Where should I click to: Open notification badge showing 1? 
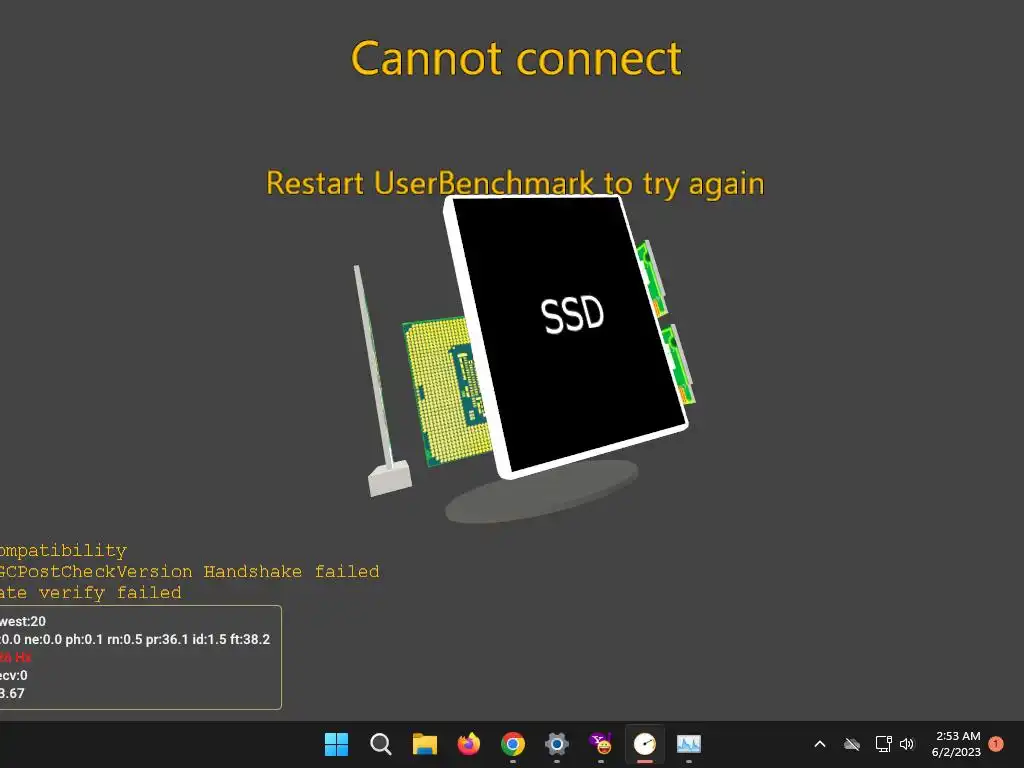click(x=996, y=744)
